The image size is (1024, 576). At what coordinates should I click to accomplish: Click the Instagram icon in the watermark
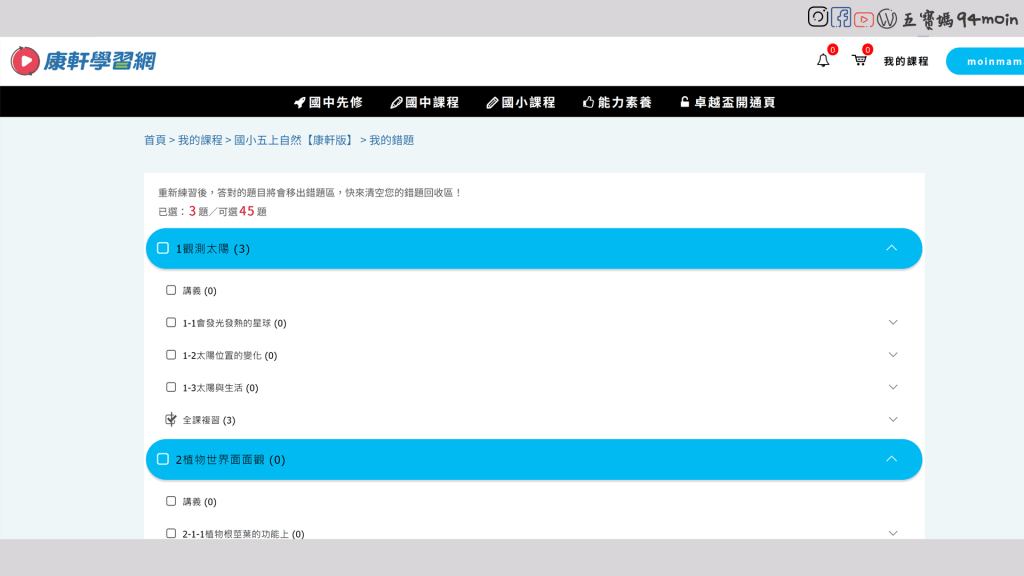tap(818, 17)
